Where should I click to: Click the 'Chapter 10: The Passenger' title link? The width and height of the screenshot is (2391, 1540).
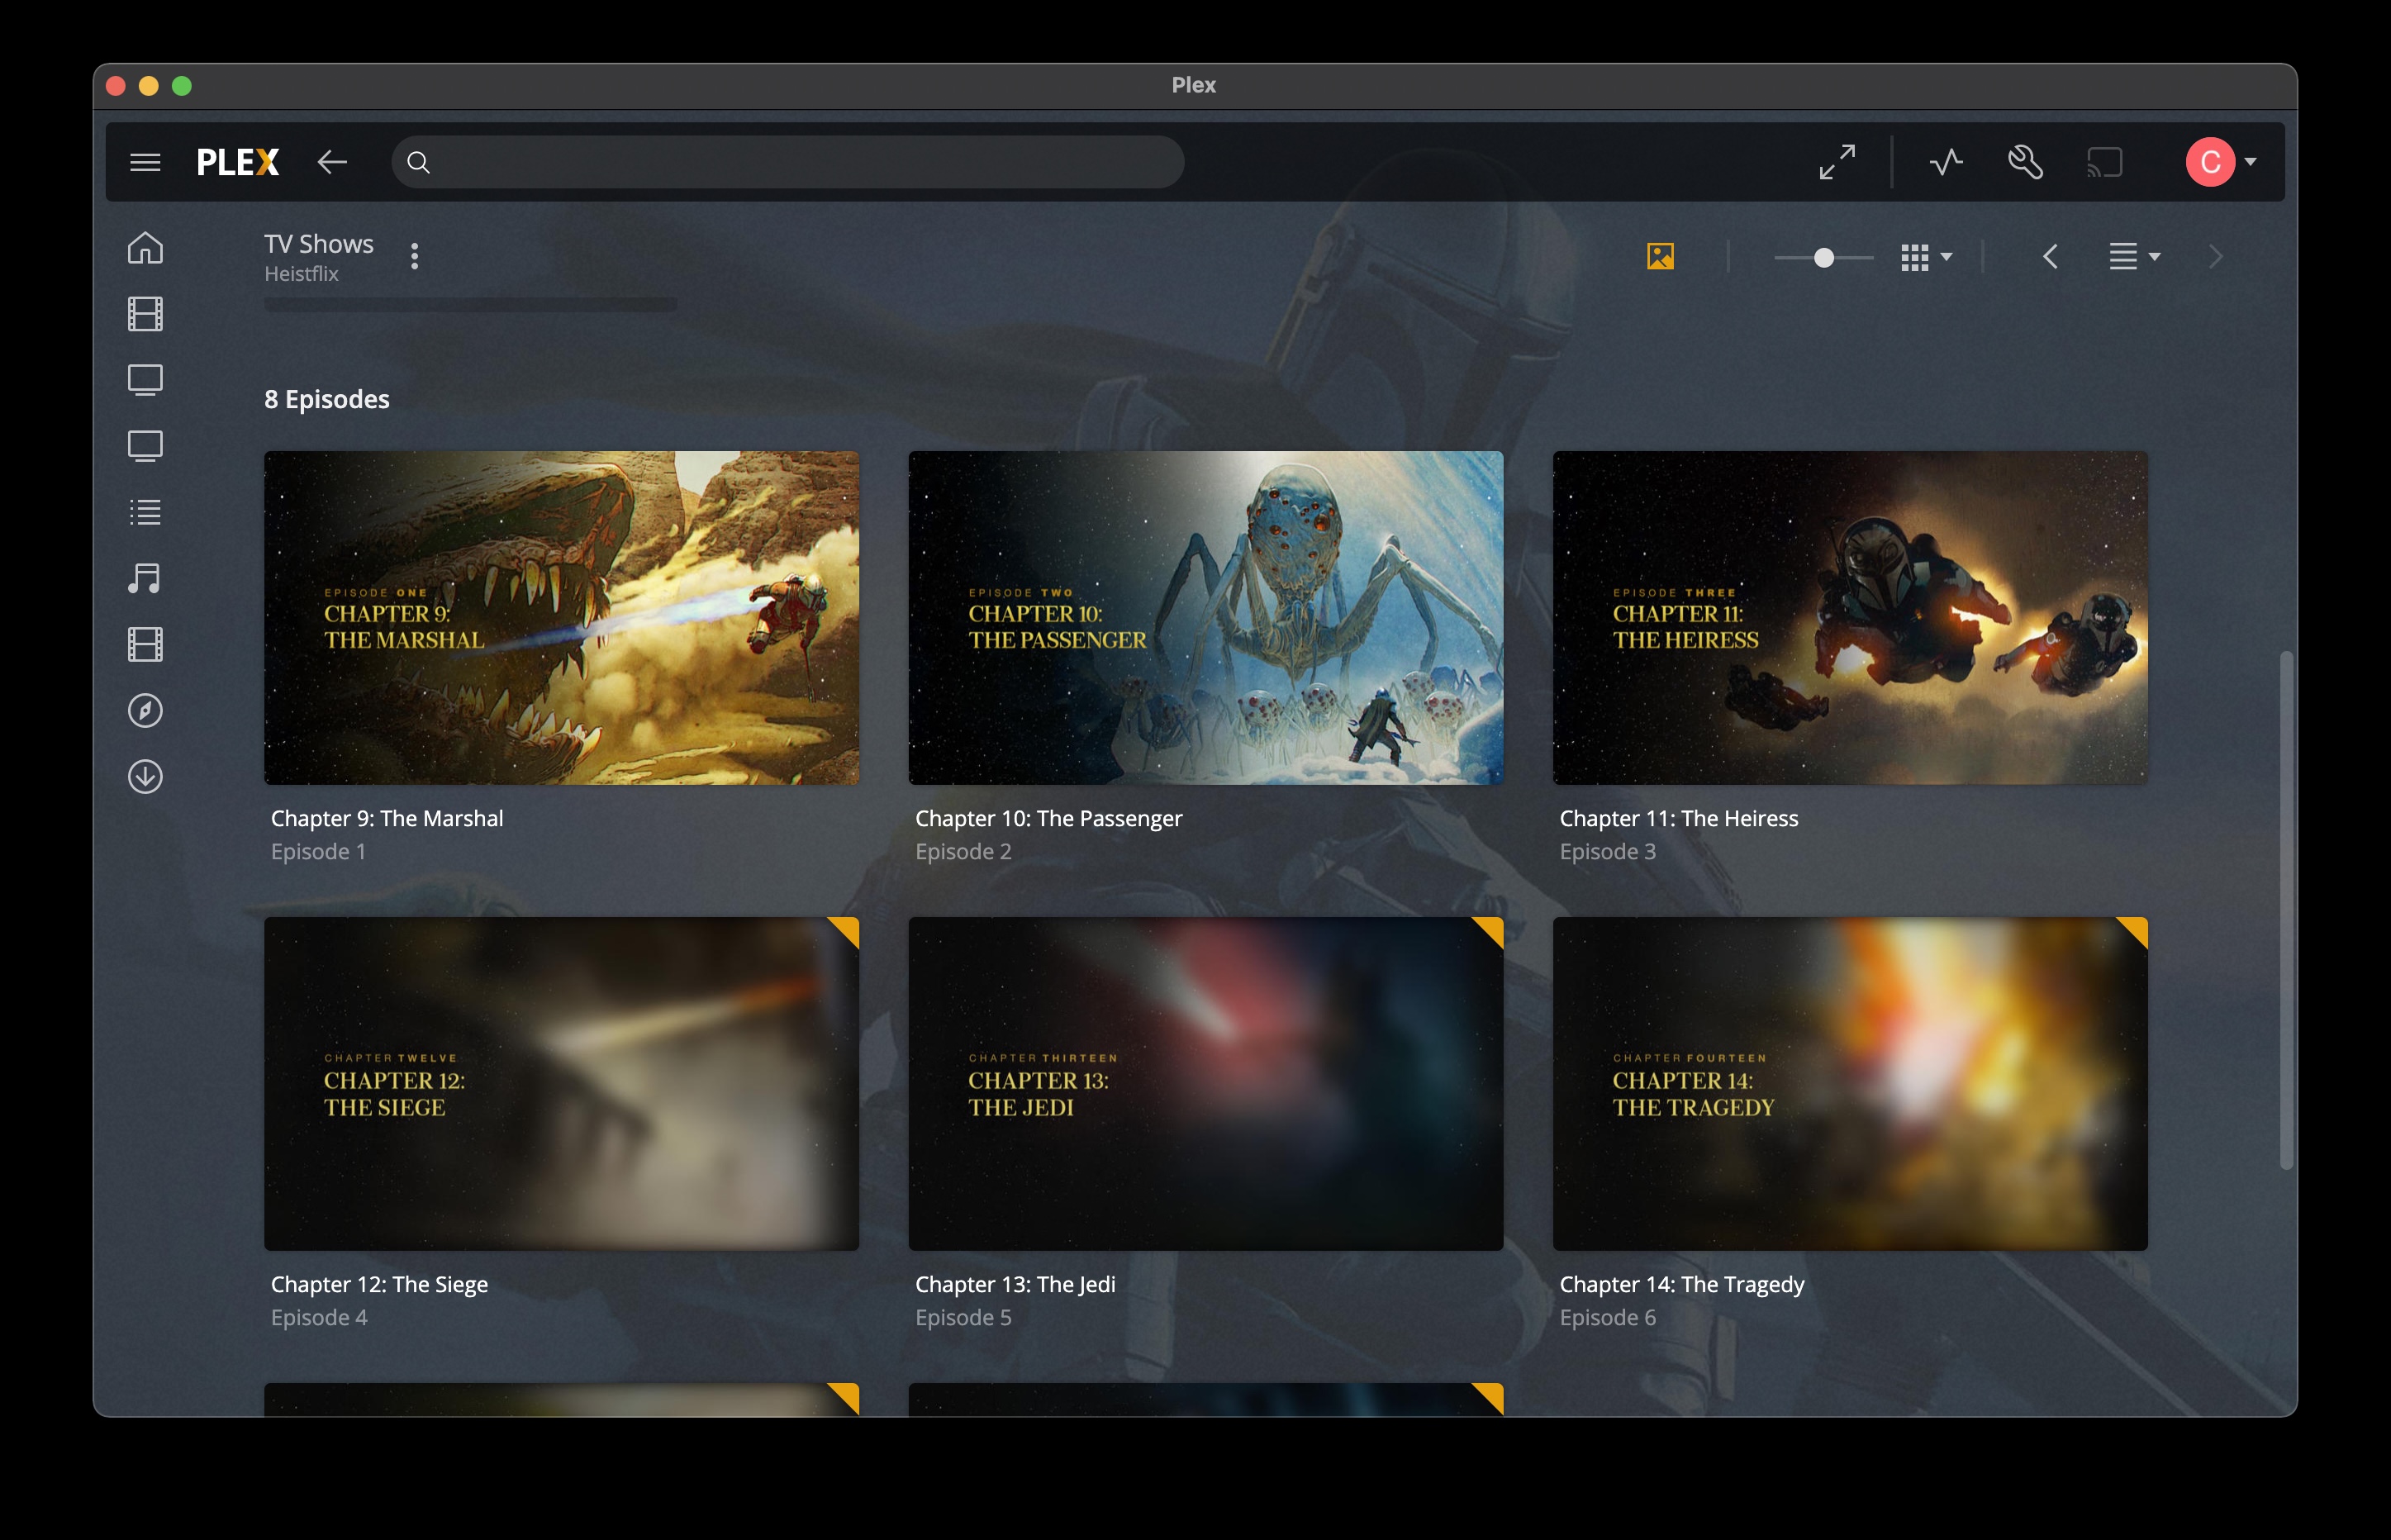point(1049,819)
